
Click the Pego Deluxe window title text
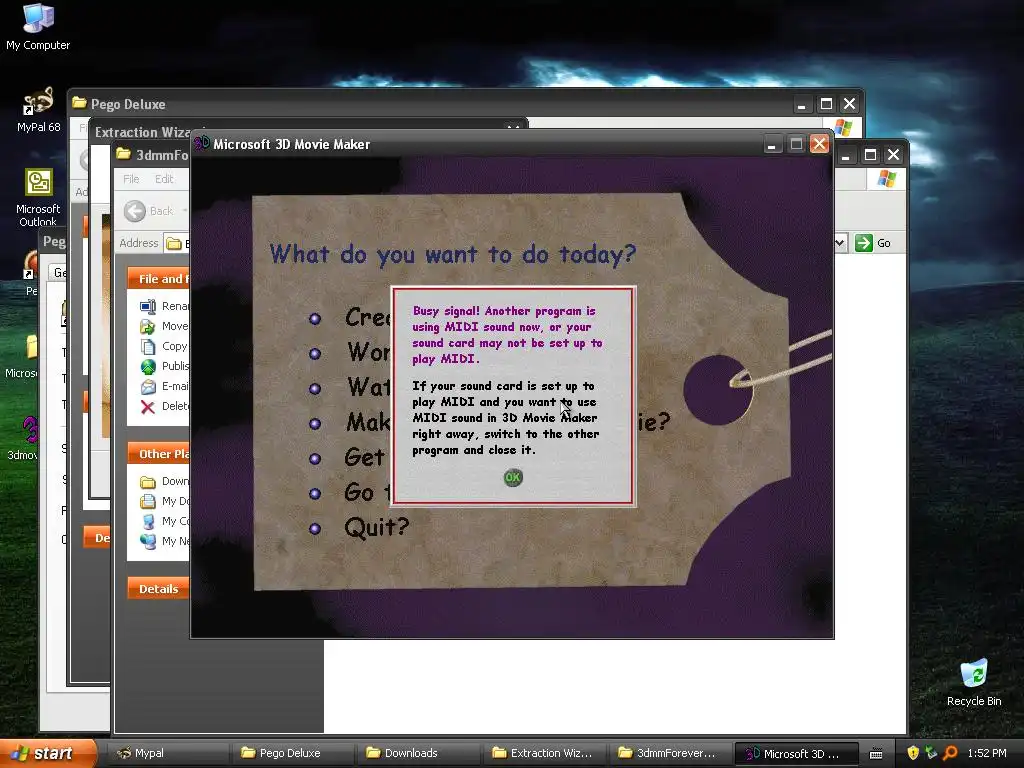click(128, 104)
